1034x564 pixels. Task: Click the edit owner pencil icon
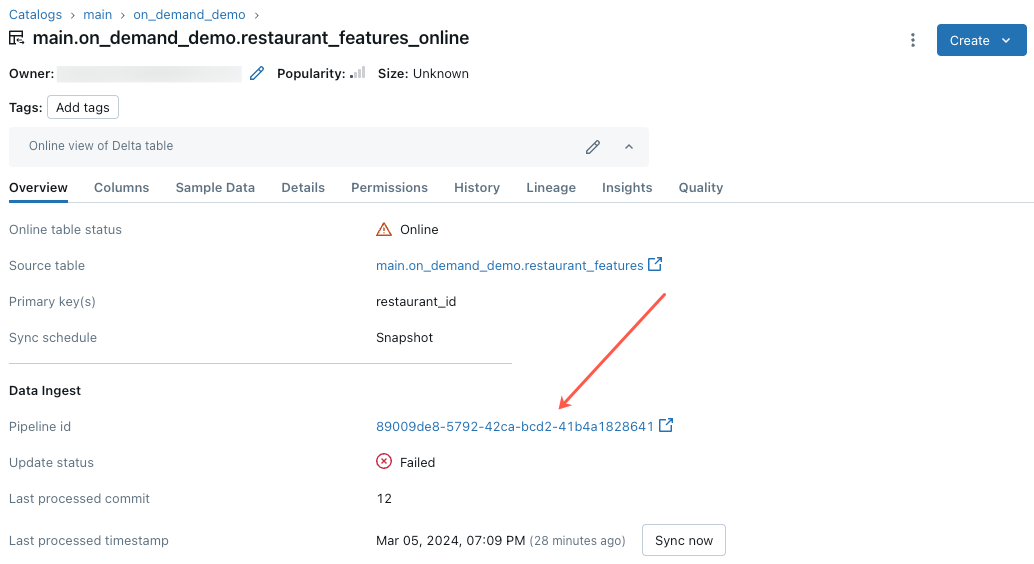click(257, 73)
